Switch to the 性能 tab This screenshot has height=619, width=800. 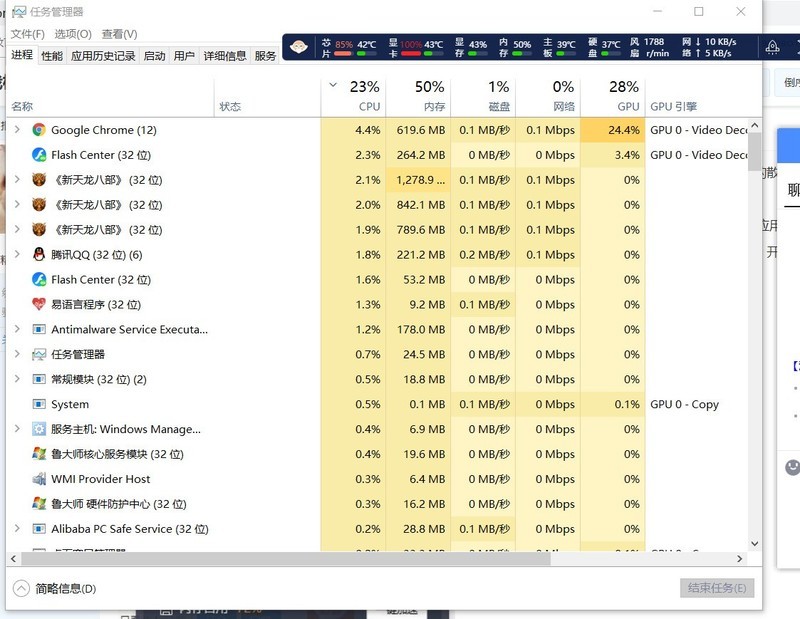[x=52, y=56]
